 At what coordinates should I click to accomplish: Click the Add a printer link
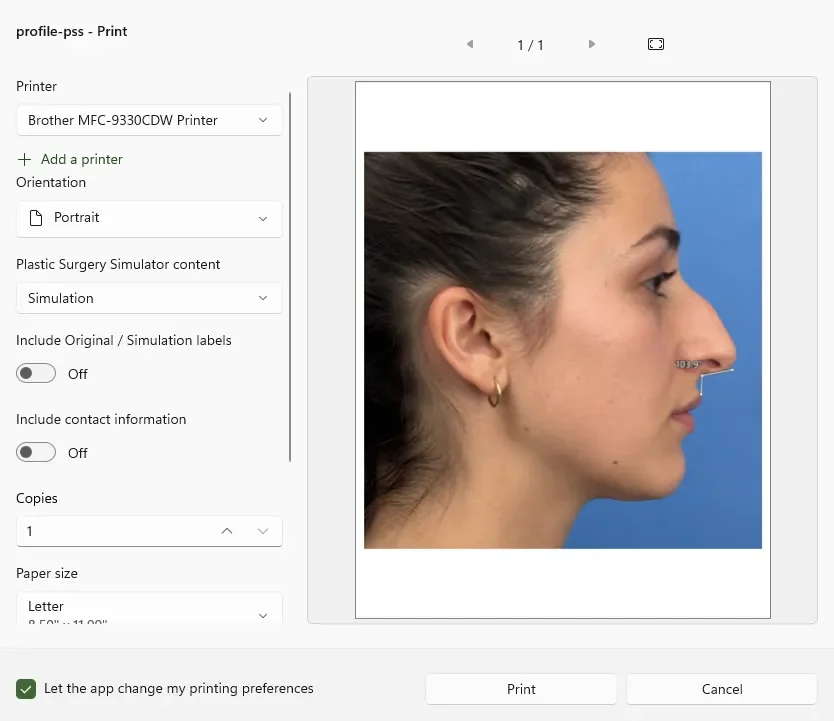click(82, 159)
